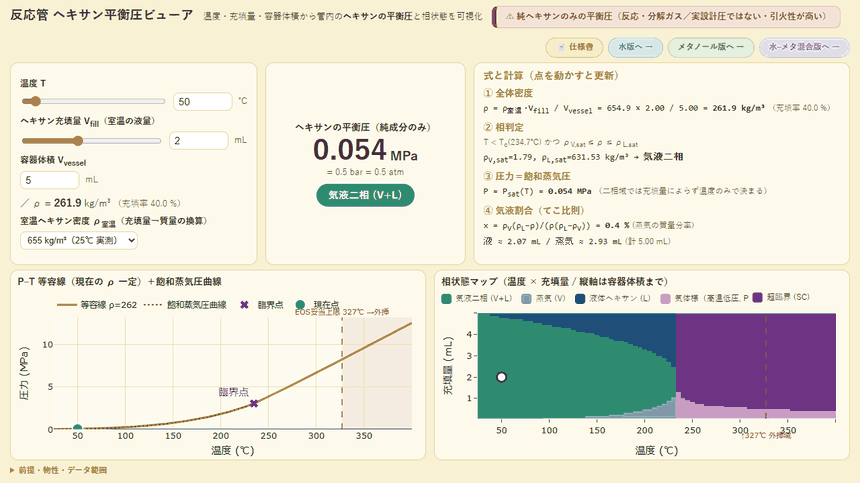
Task: Toggle the 等容線 ρ=262 legend entry
Action: (x=97, y=305)
